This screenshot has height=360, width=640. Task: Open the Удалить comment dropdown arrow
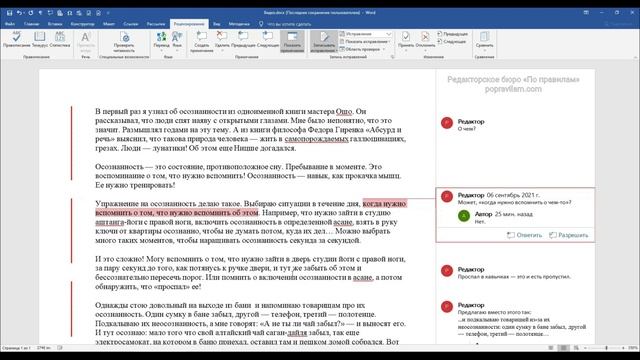tap(222, 50)
